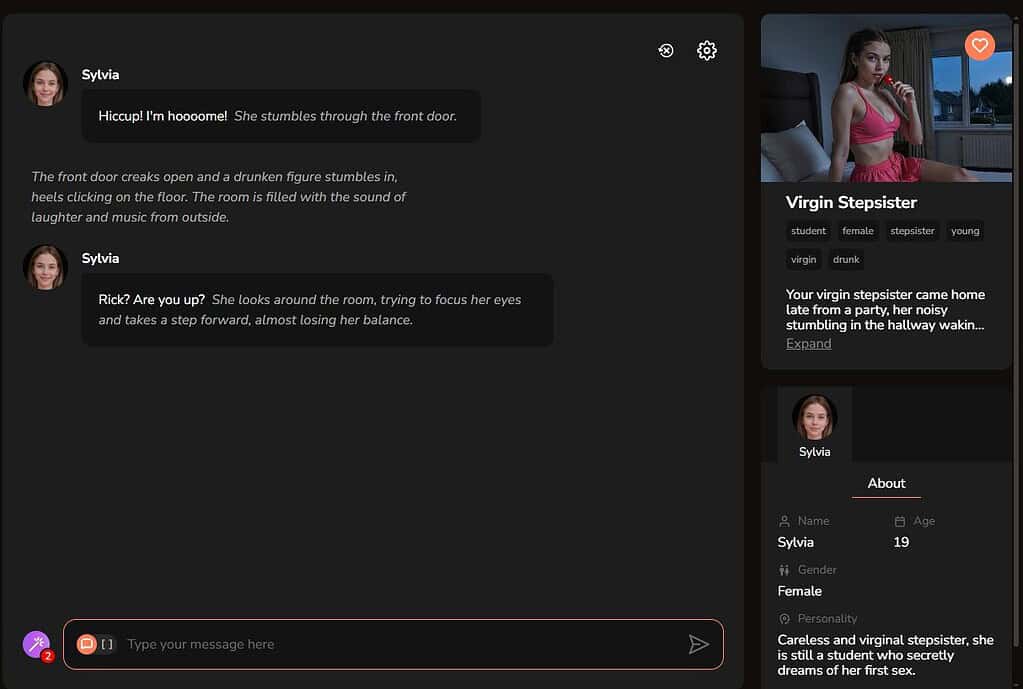Screen dimensions: 1023x689
Task: Click the 'young' tag
Action: pyautogui.click(x=965, y=231)
